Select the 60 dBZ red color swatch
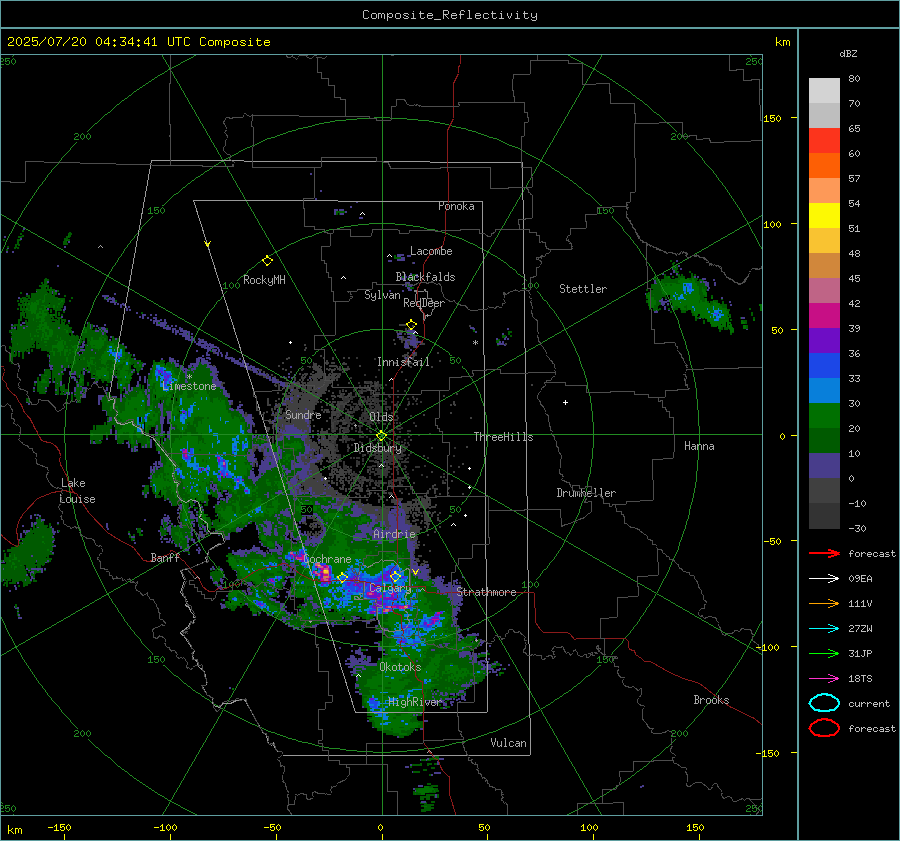 click(x=824, y=141)
